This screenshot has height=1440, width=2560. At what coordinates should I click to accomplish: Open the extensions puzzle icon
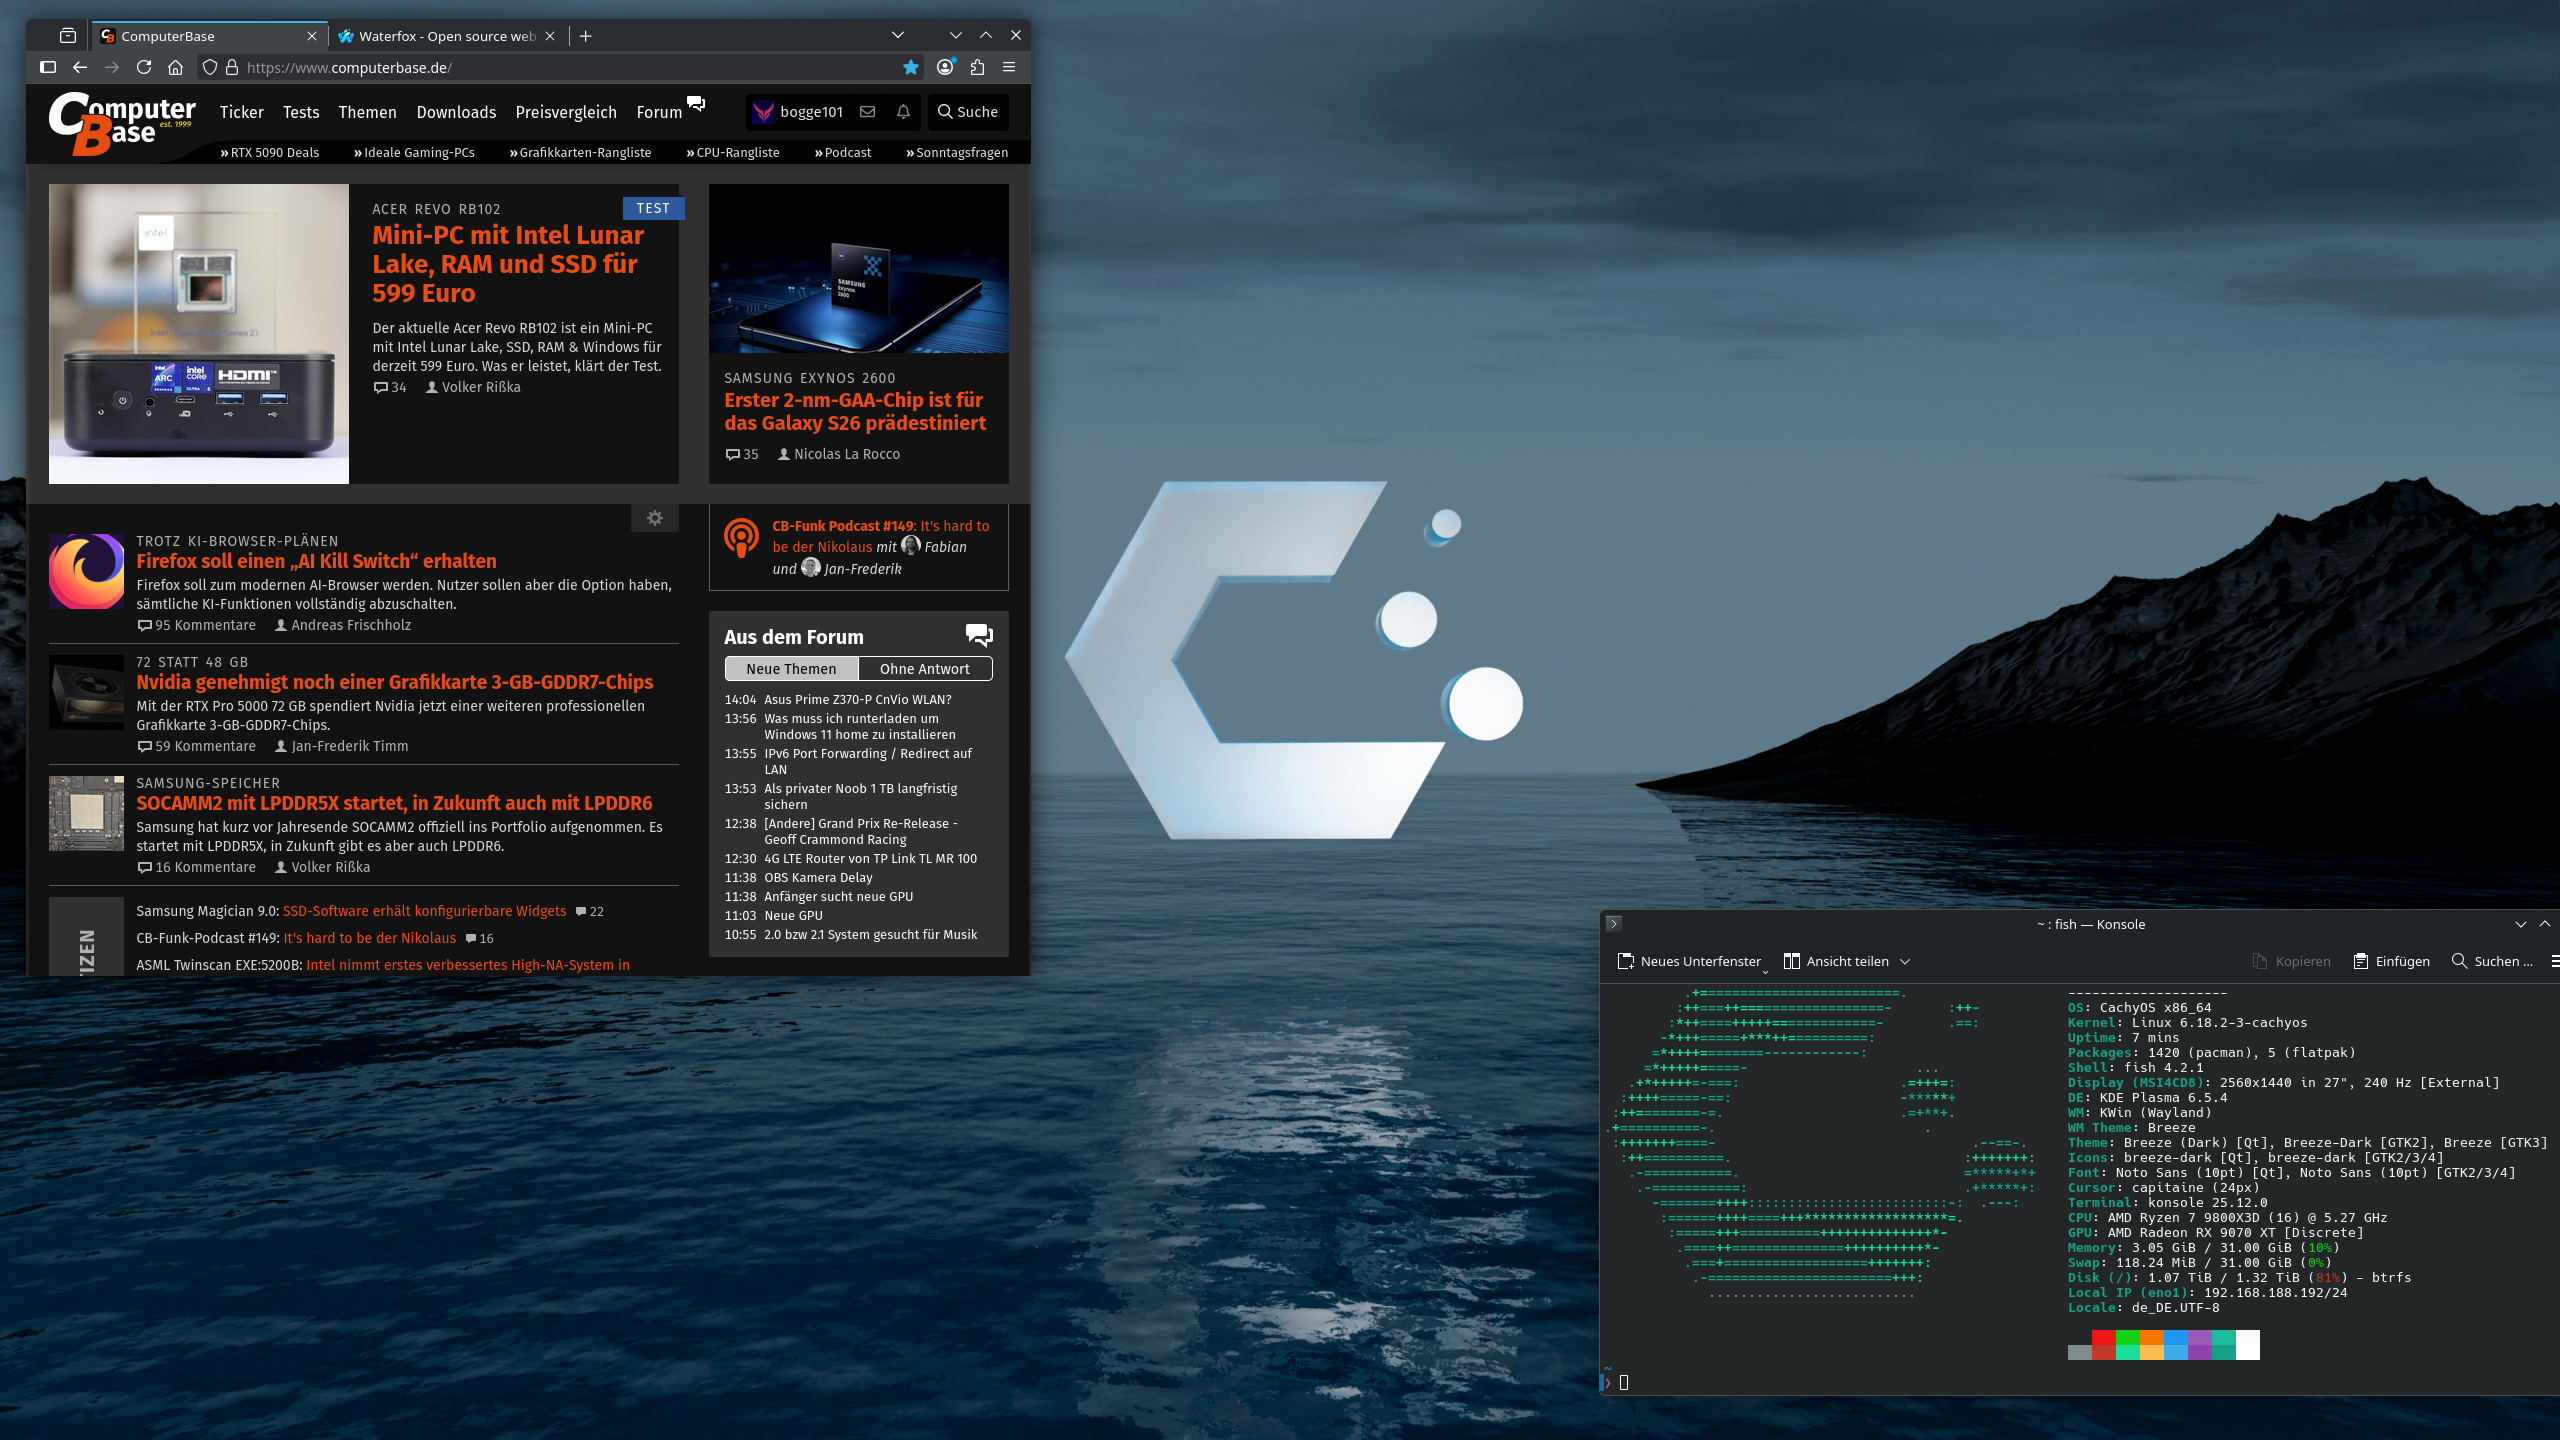pos(977,67)
